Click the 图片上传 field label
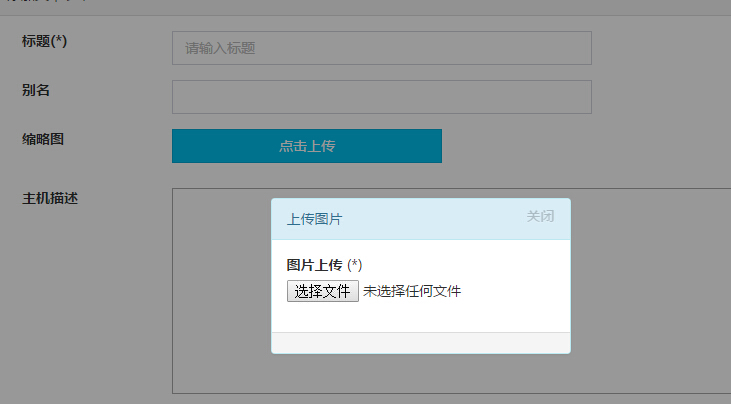 click(314, 265)
